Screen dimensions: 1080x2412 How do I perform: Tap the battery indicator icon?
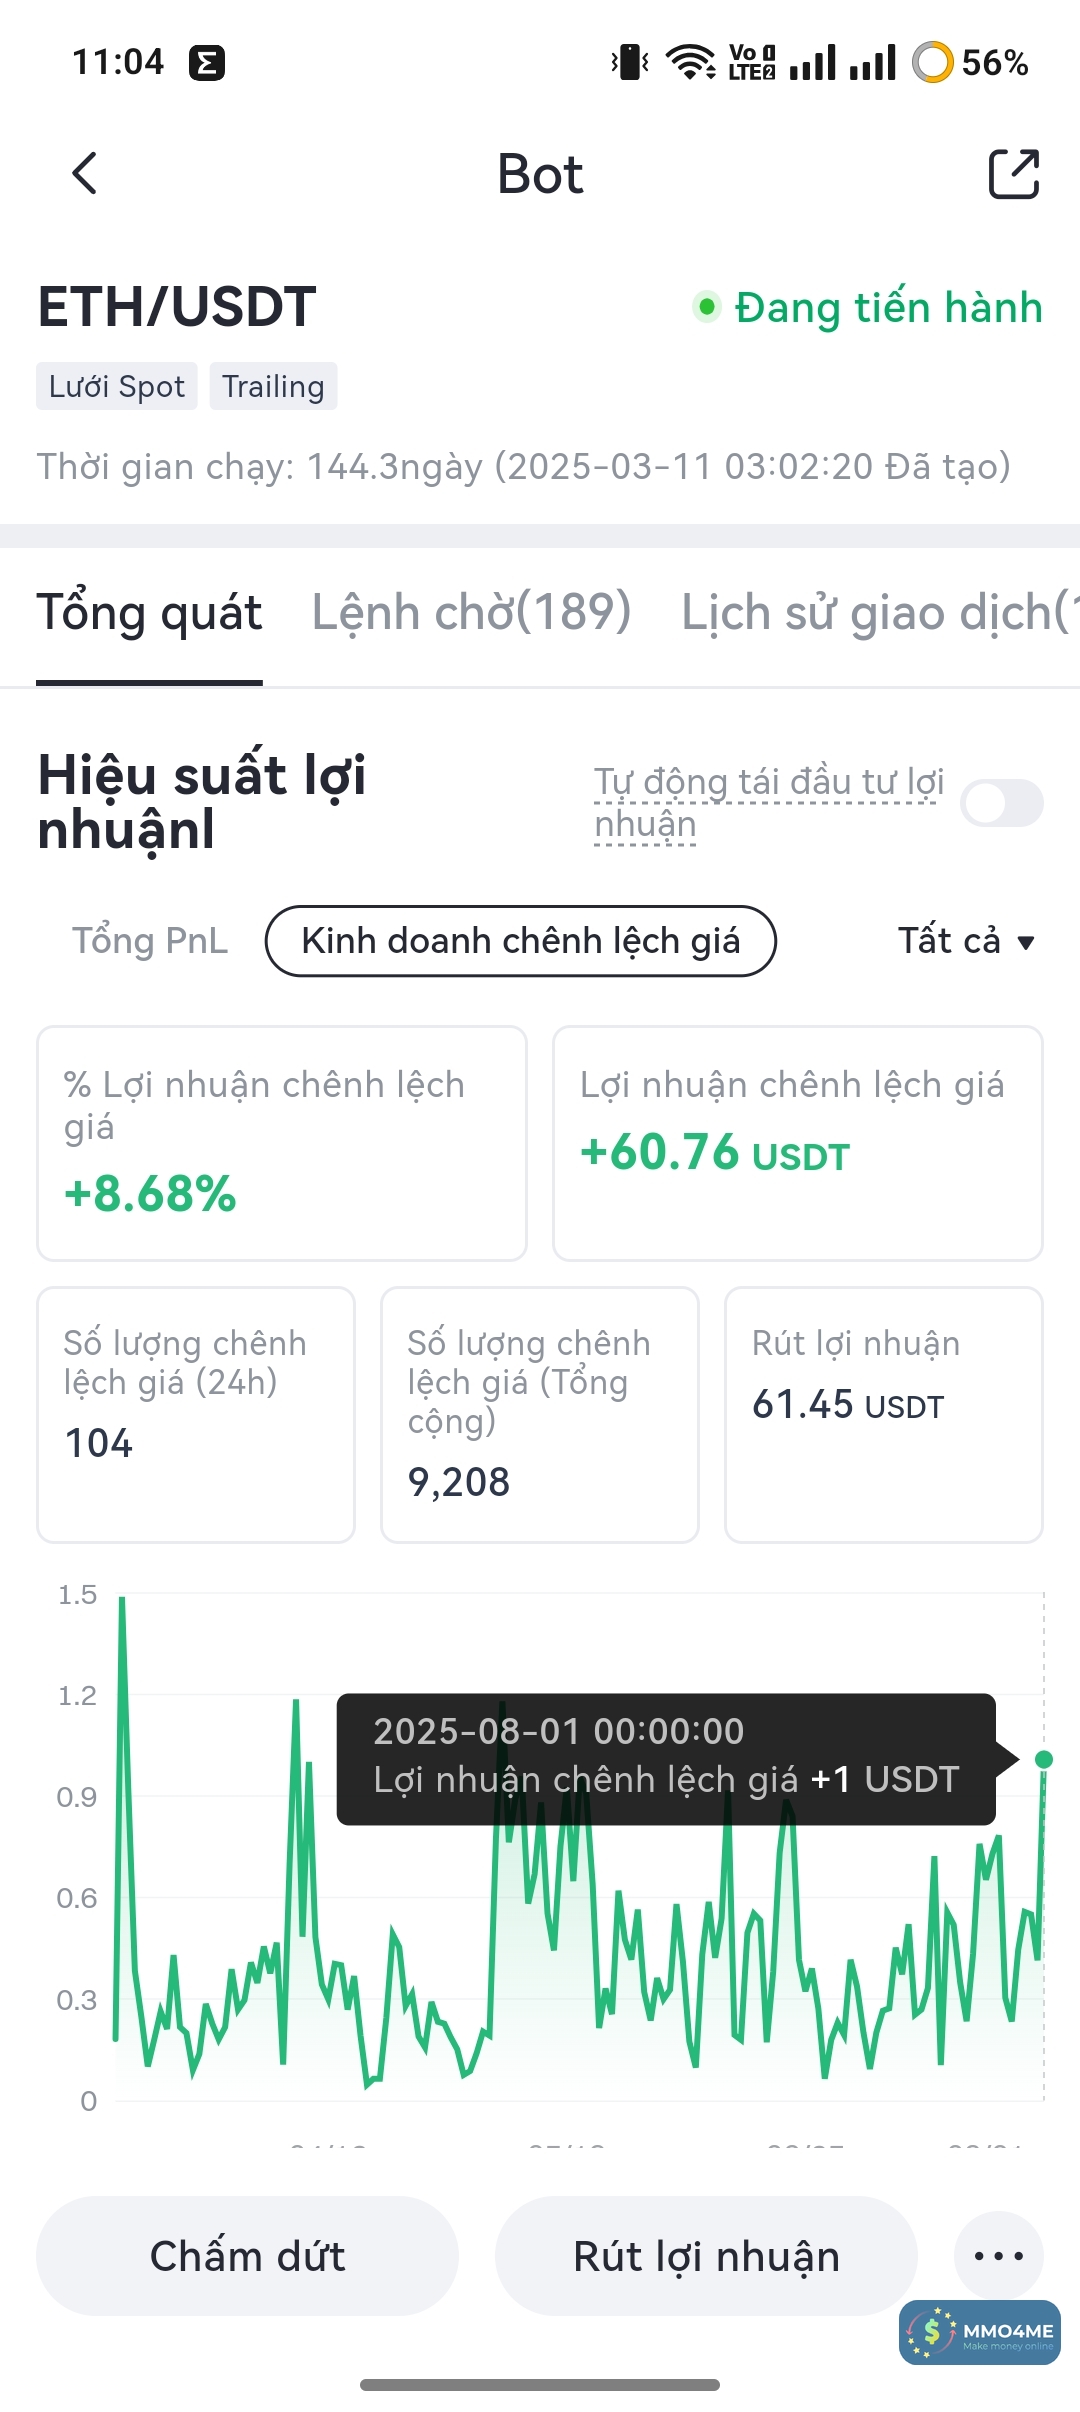932,62
